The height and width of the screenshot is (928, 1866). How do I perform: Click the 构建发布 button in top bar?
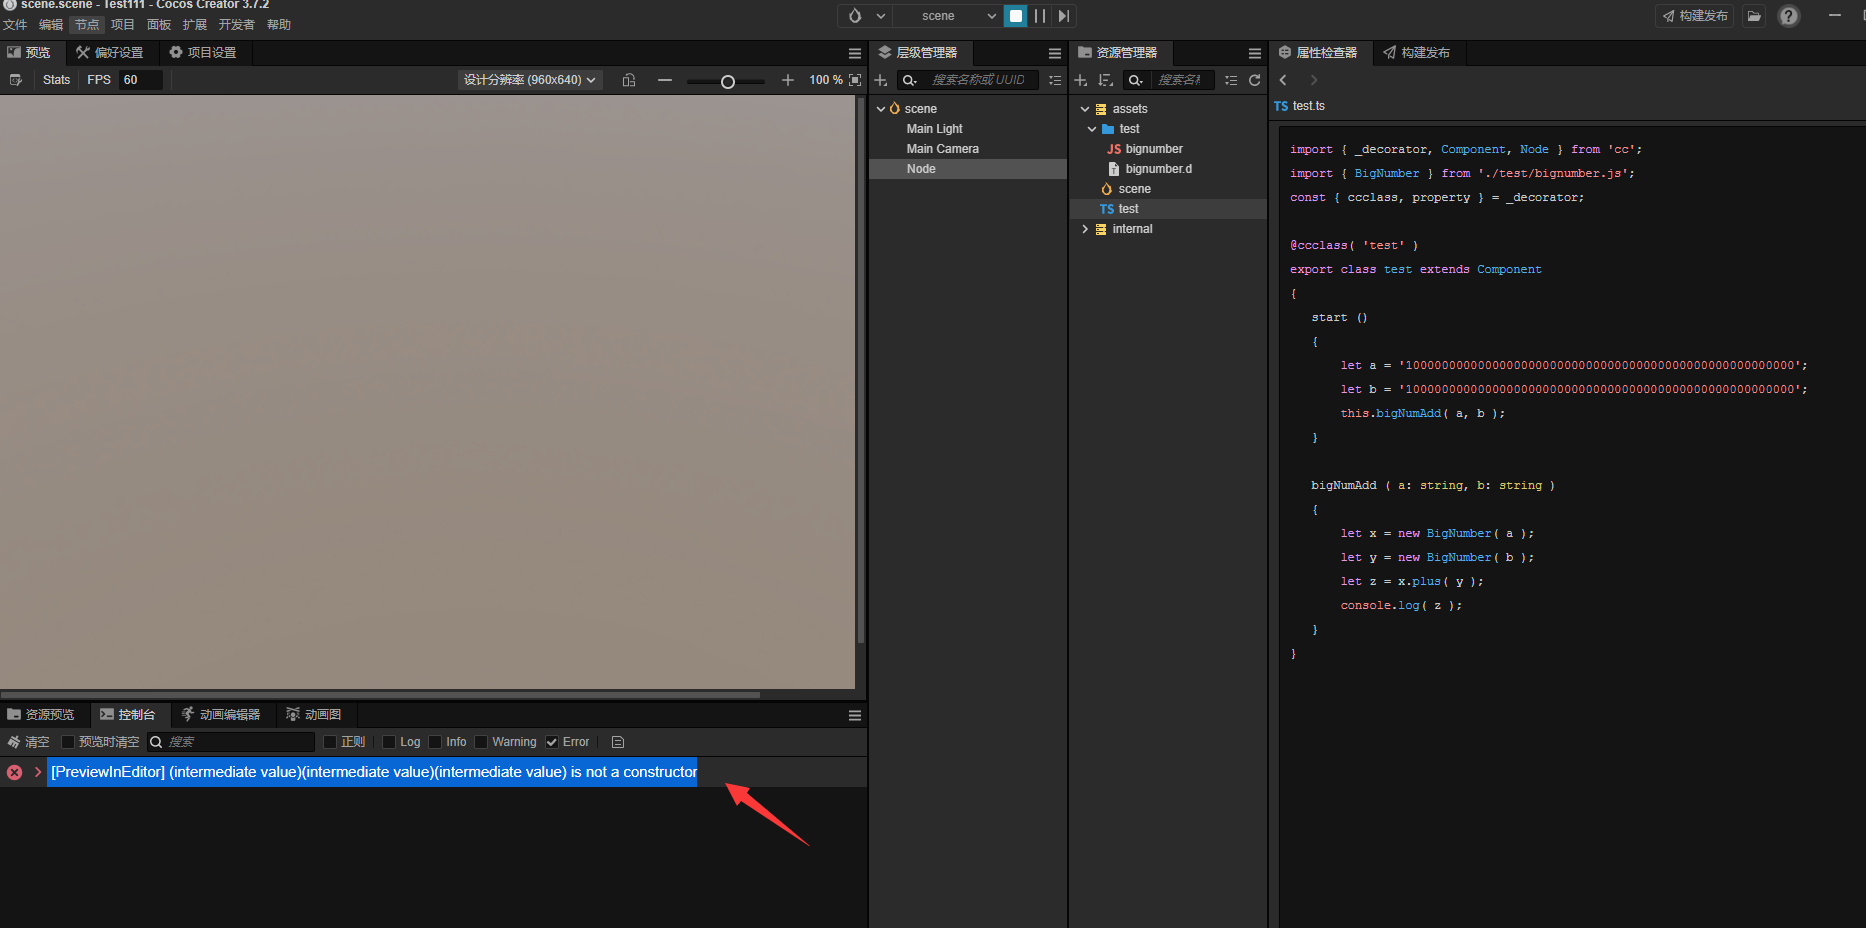pyautogui.click(x=1695, y=16)
